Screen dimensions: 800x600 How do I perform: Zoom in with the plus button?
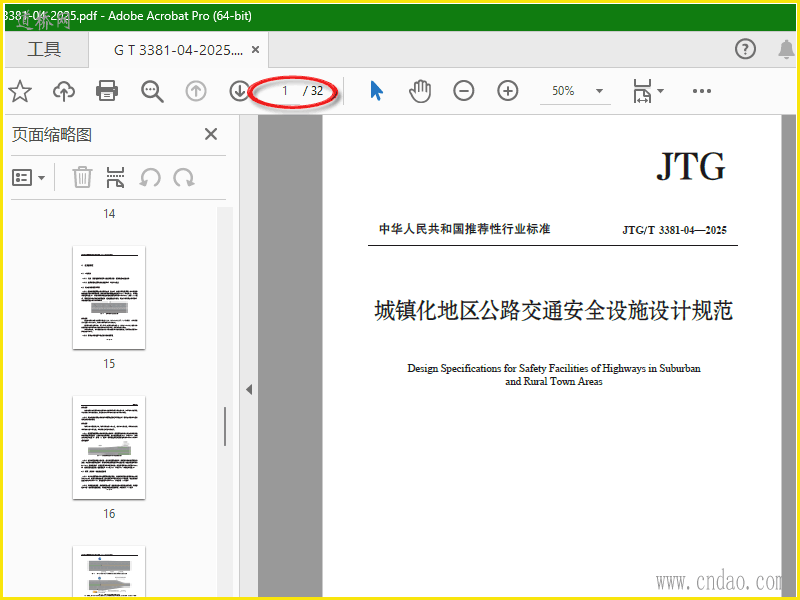click(508, 91)
